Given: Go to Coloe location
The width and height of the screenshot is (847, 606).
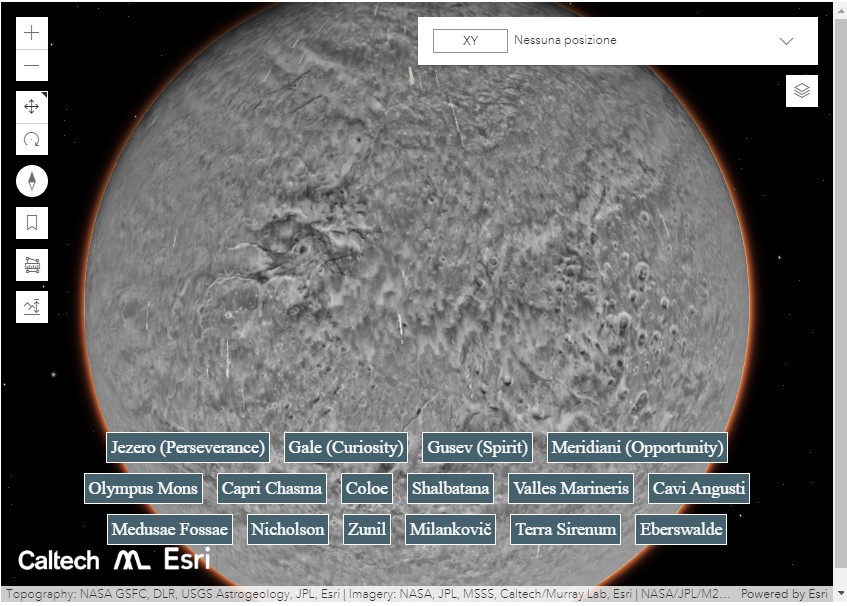Looking at the screenshot, I should point(367,488).
